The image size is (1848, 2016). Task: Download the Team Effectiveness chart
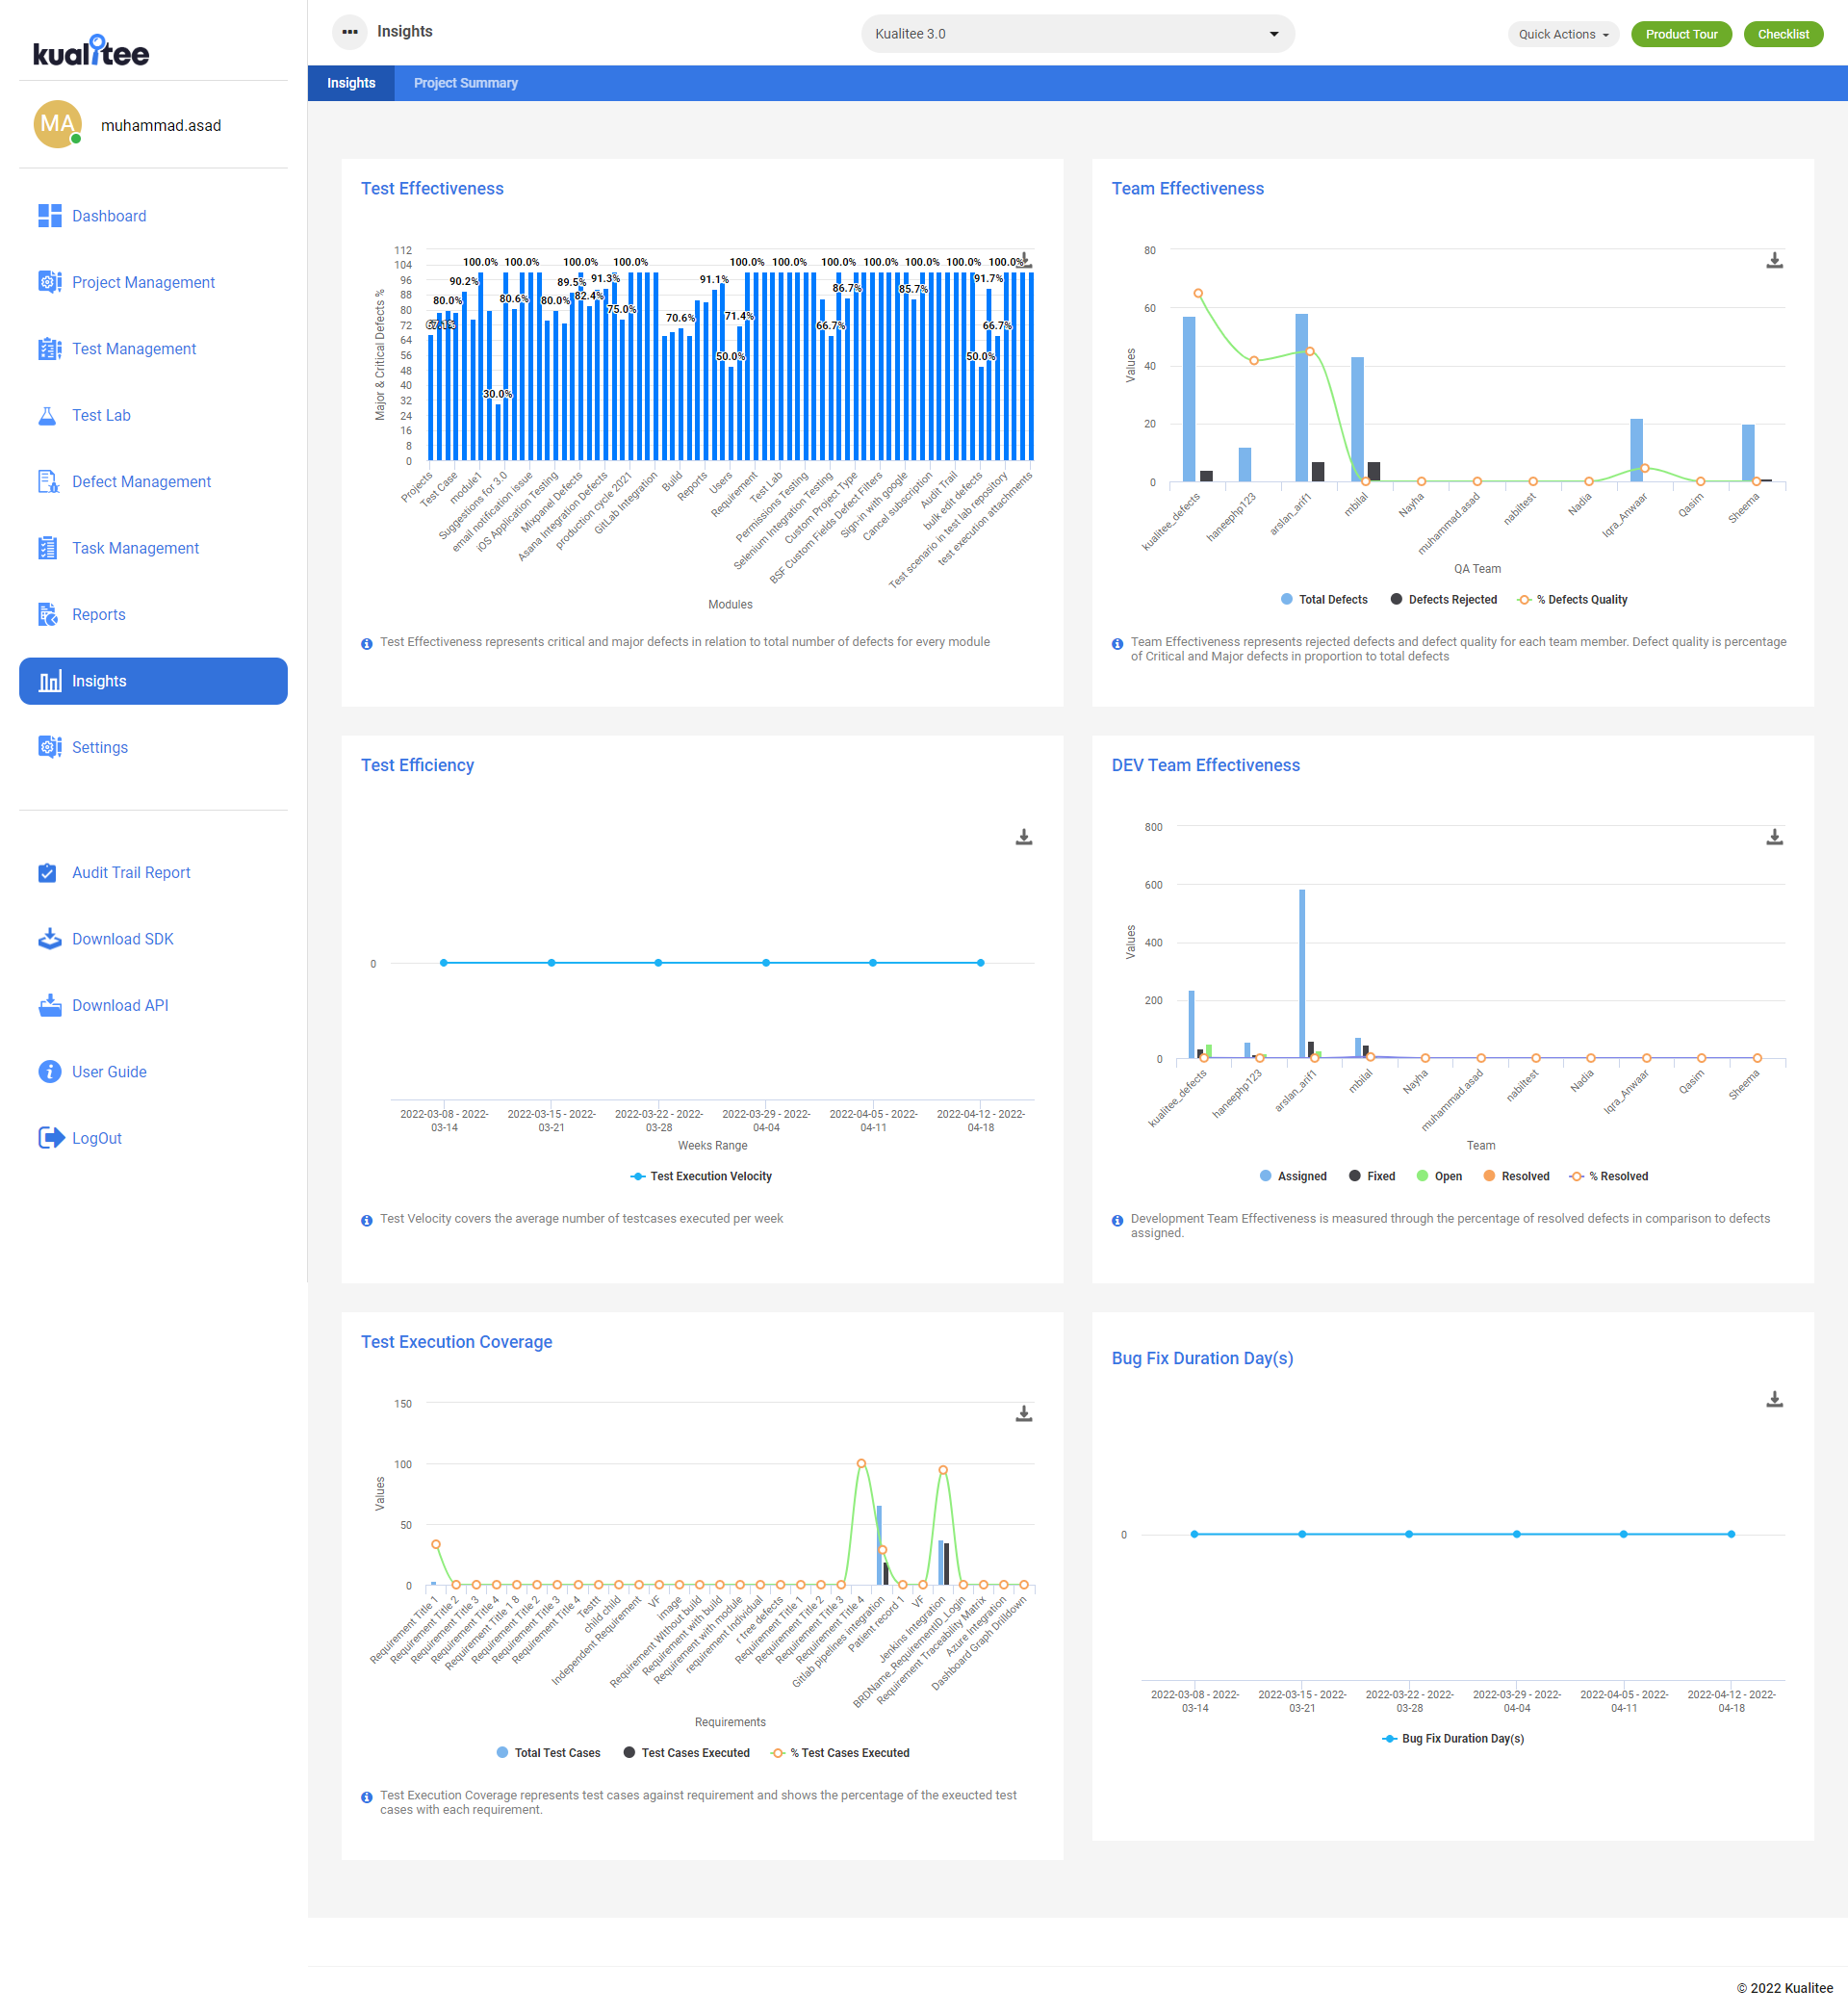pyautogui.click(x=1774, y=260)
